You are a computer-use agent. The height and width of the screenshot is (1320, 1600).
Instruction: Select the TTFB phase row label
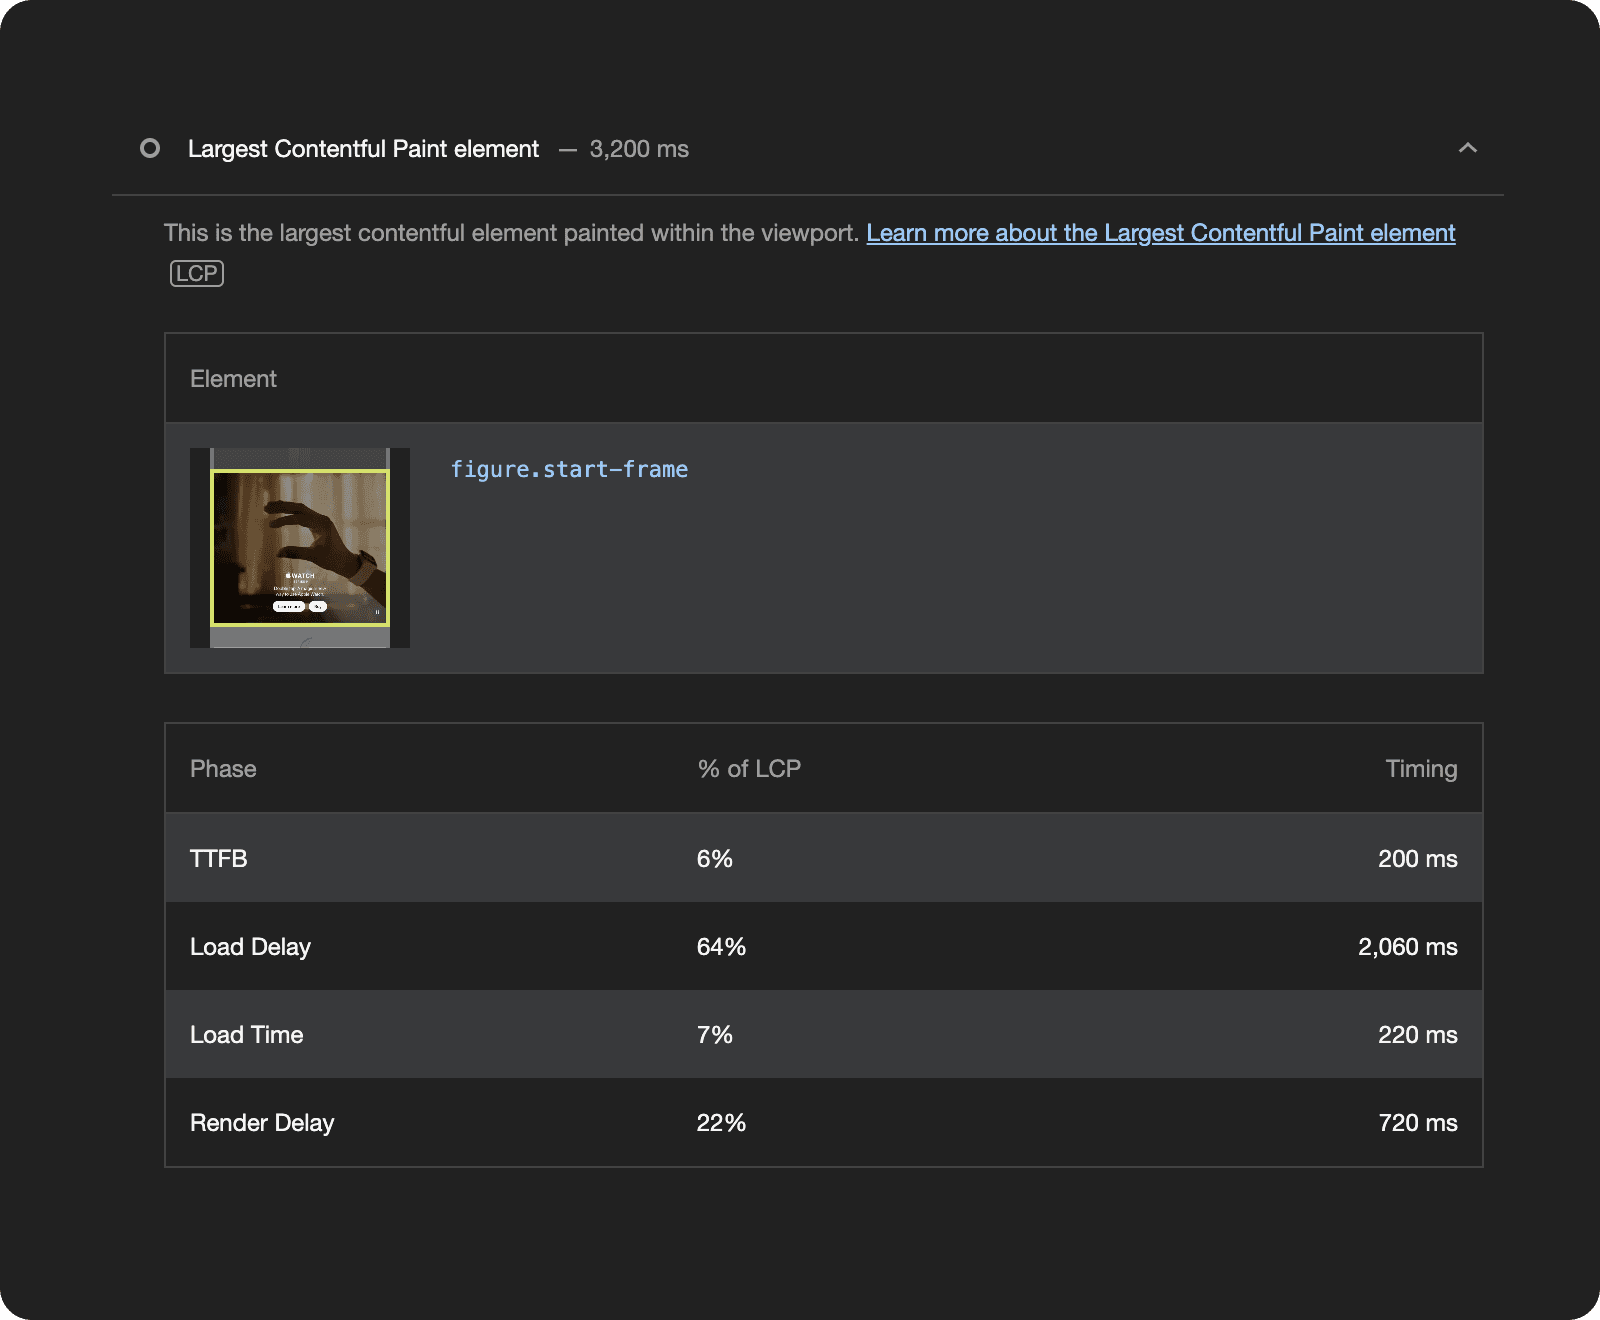[219, 859]
